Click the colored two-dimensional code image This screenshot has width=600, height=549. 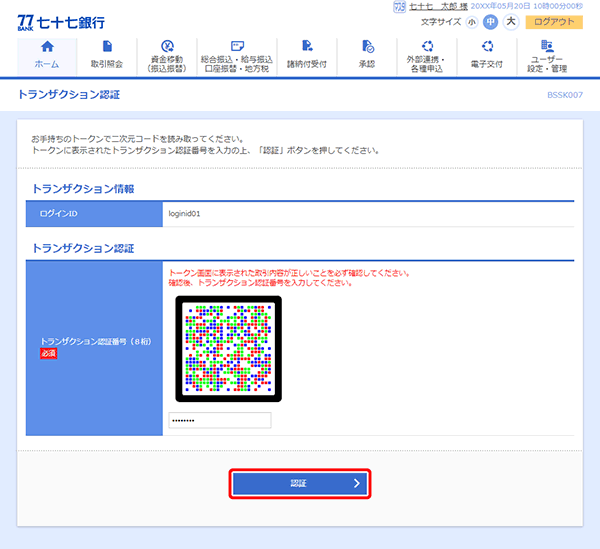click(x=228, y=349)
